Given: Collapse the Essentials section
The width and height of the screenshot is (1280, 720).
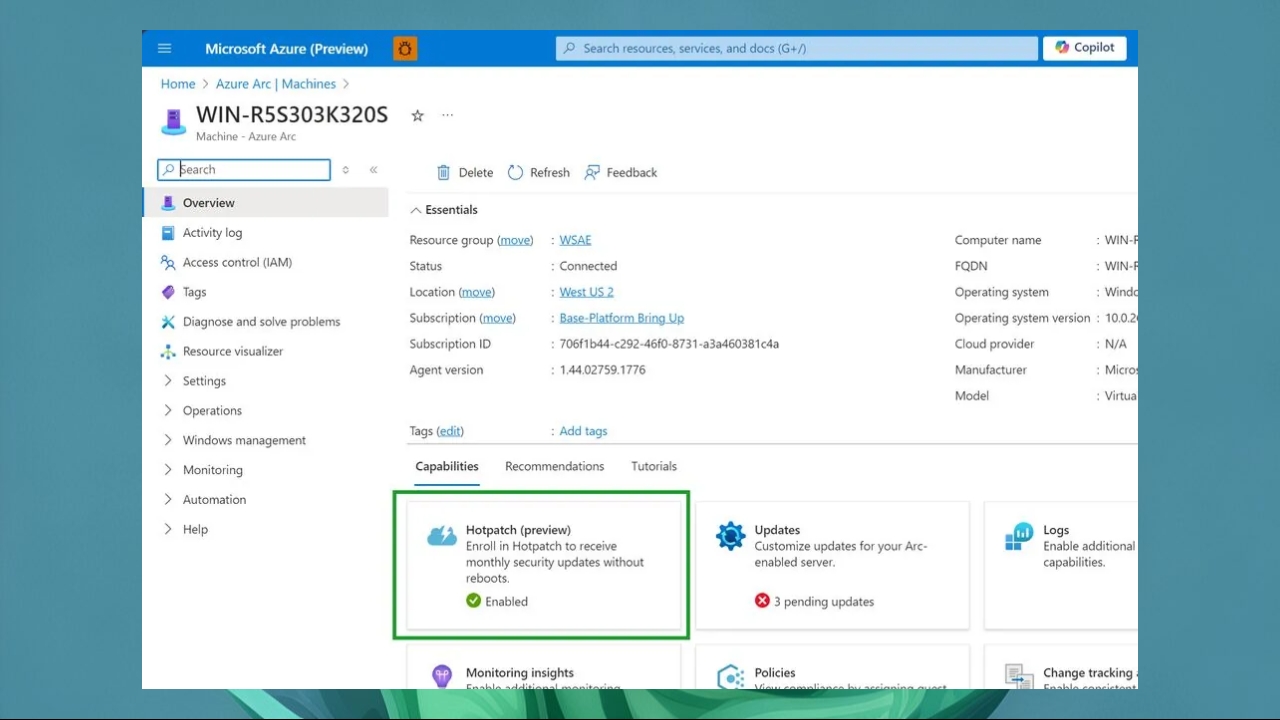Looking at the screenshot, I should [x=444, y=210].
